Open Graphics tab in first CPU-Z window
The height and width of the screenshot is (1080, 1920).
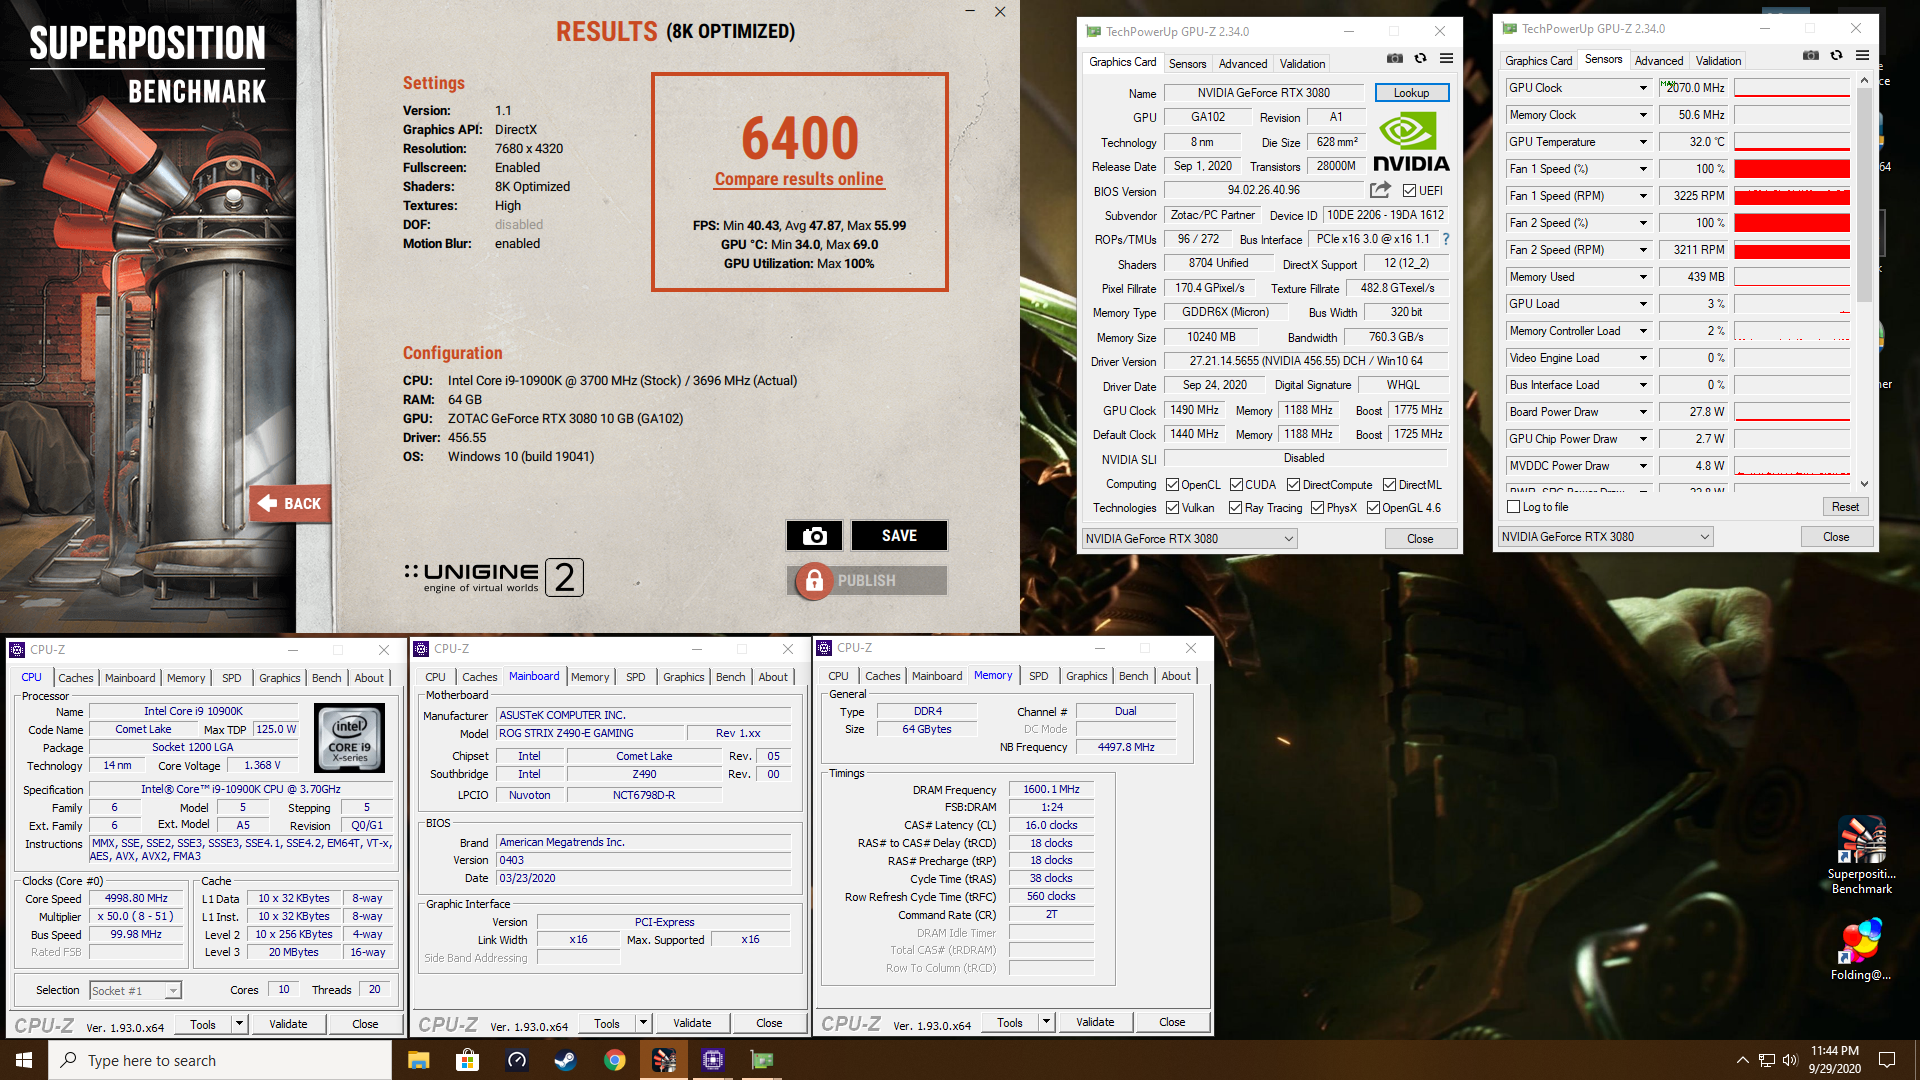click(279, 678)
